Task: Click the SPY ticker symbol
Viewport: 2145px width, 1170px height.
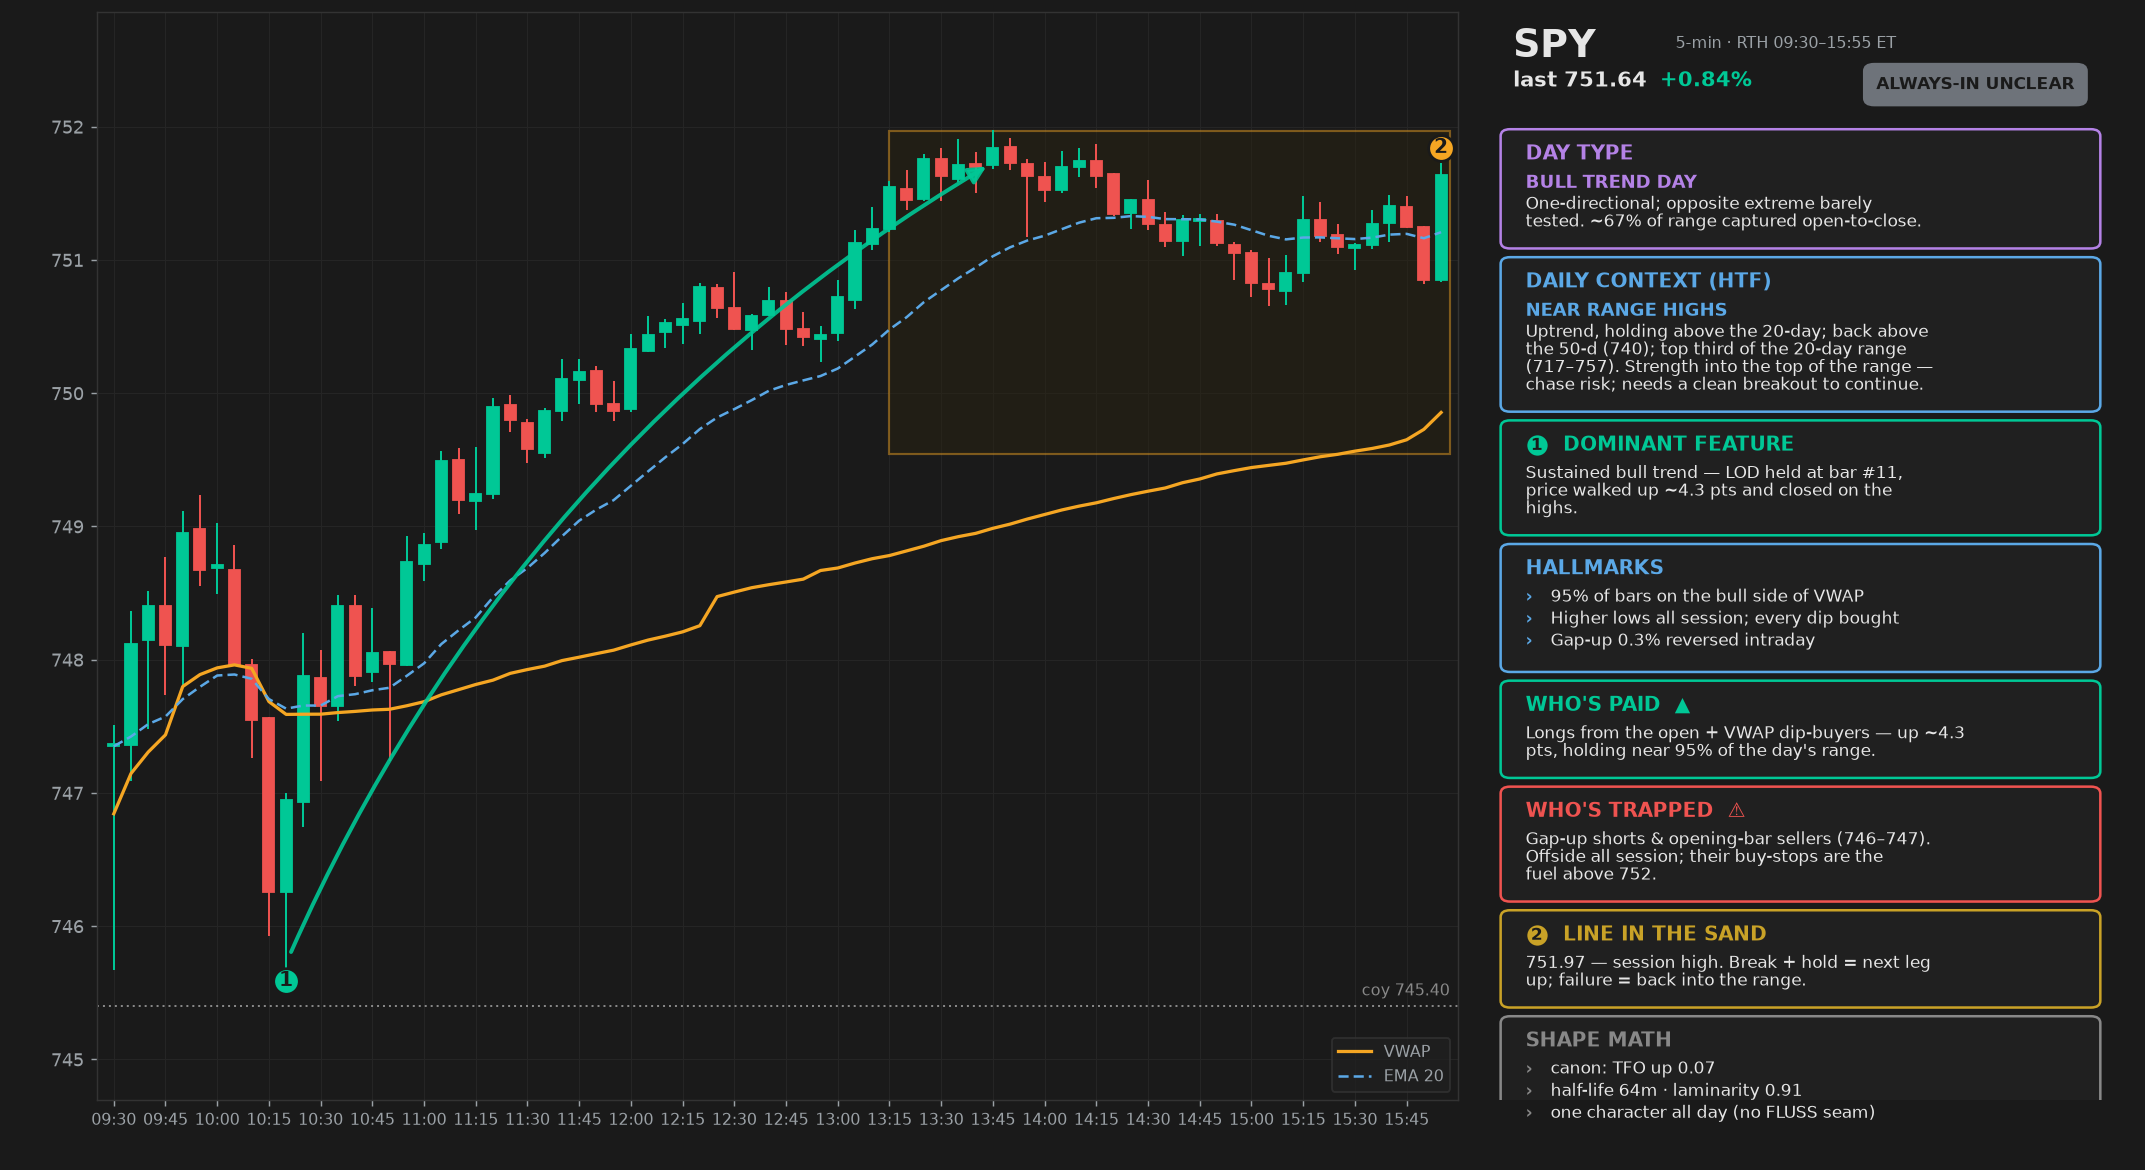Action: (1554, 44)
